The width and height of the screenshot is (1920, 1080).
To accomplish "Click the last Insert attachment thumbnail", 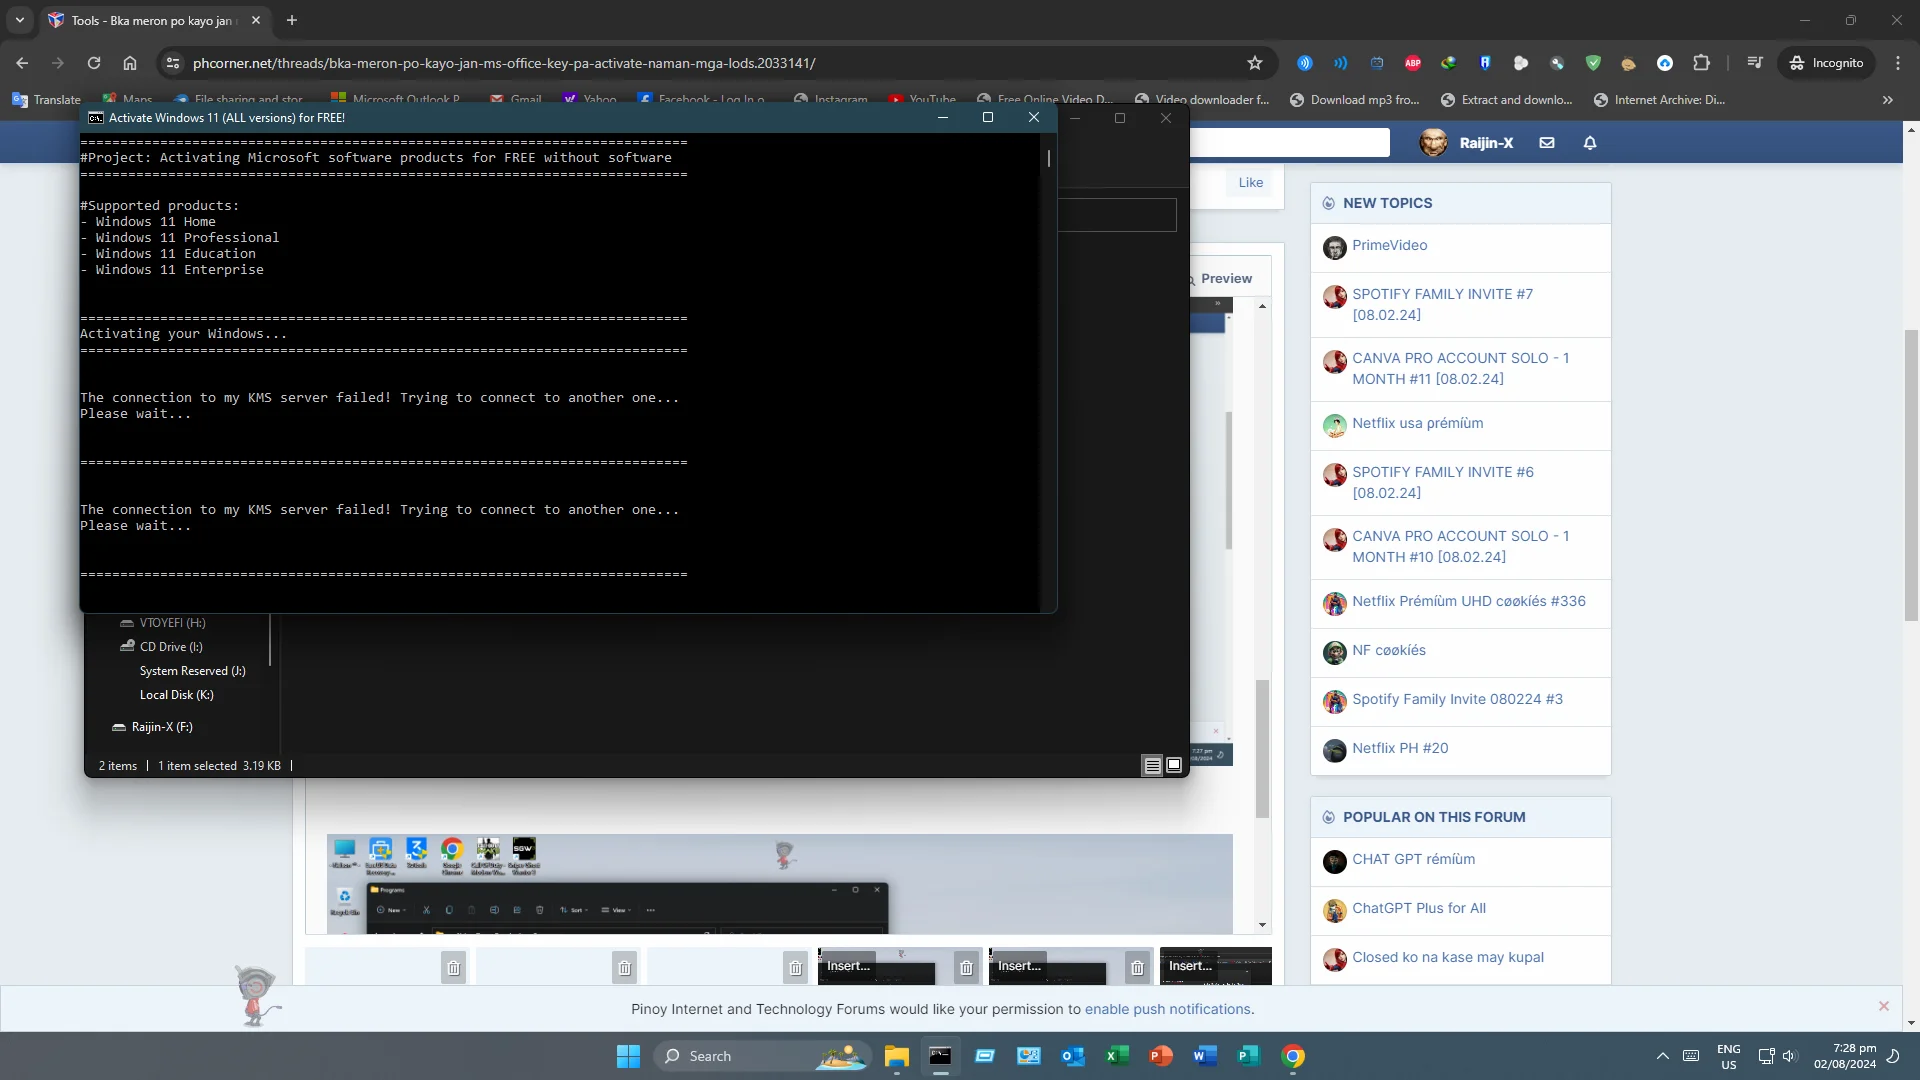I will click(x=1215, y=967).
